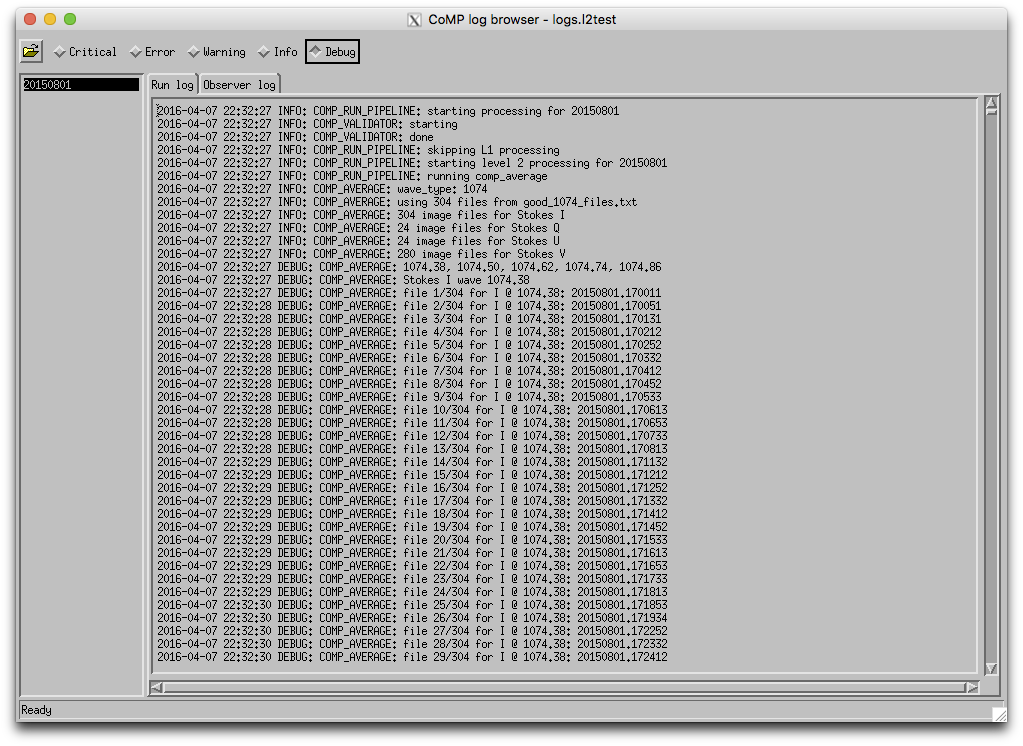Select the Run log tab

pyautogui.click(x=172, y=84)
